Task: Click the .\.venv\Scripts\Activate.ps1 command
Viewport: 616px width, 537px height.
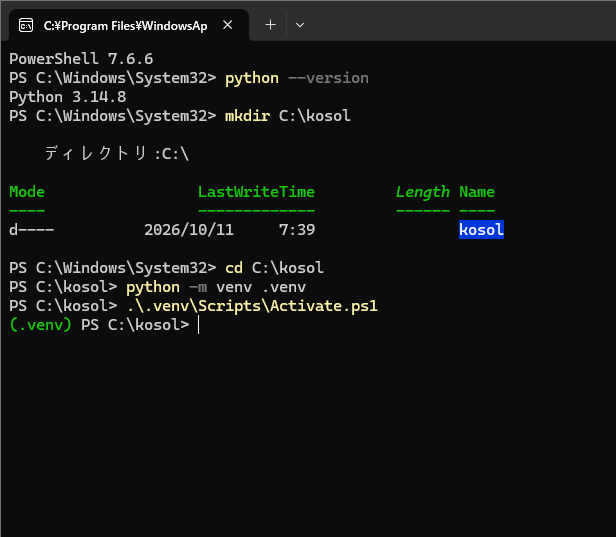Action: click(x=252, y=306)
